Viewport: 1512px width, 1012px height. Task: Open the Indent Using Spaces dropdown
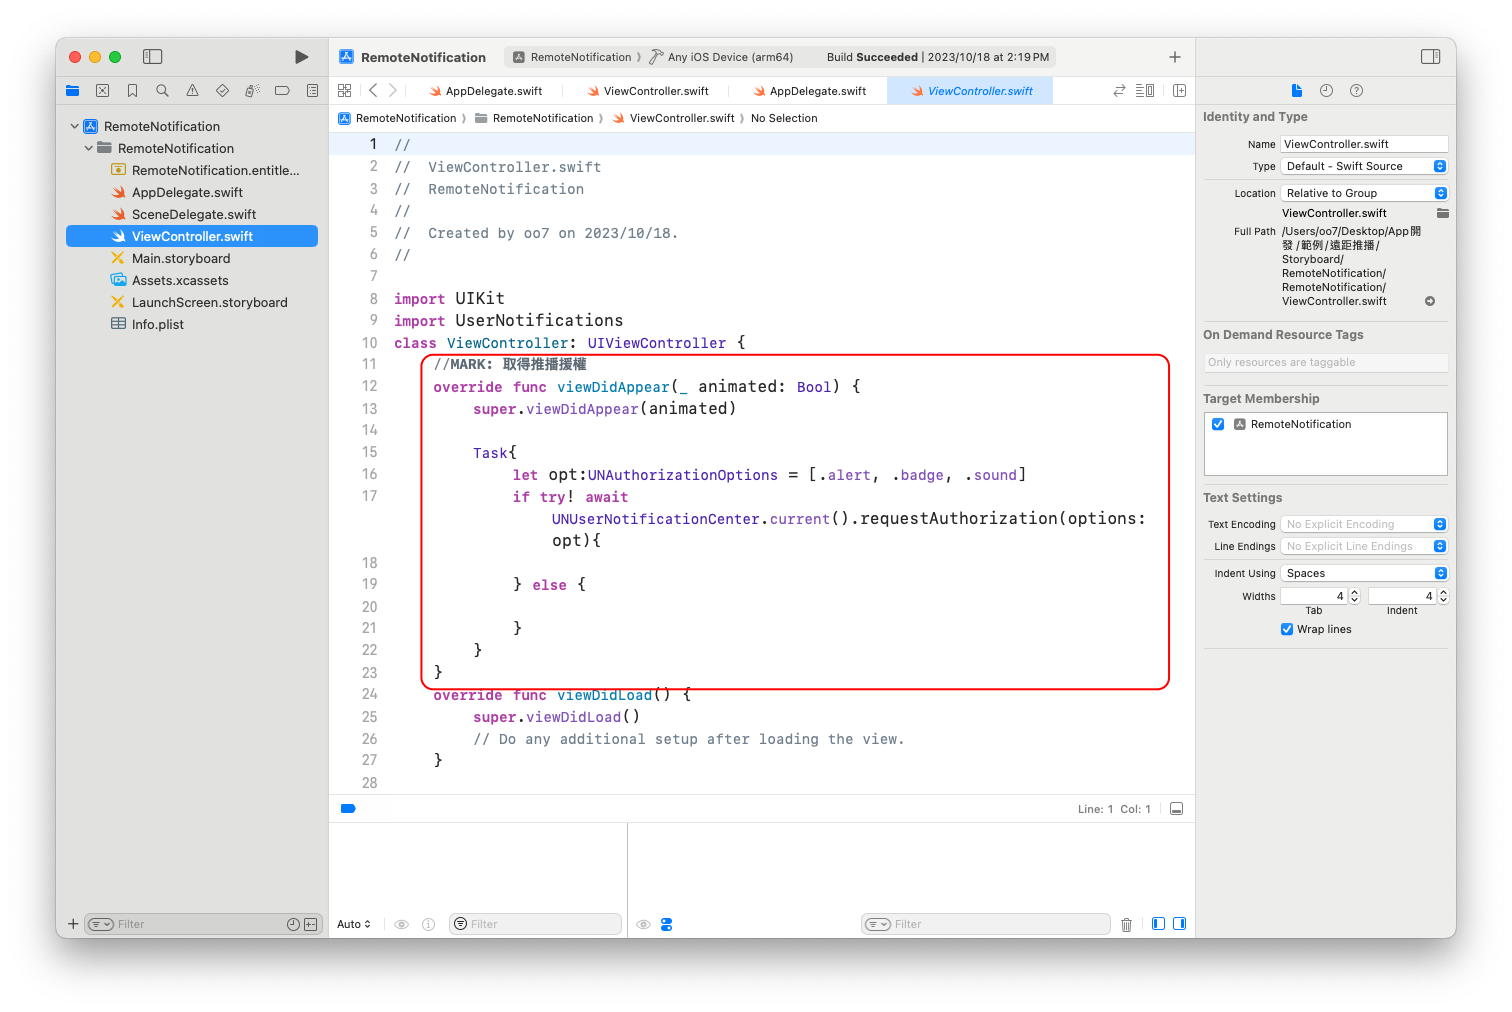point(1364,573)
